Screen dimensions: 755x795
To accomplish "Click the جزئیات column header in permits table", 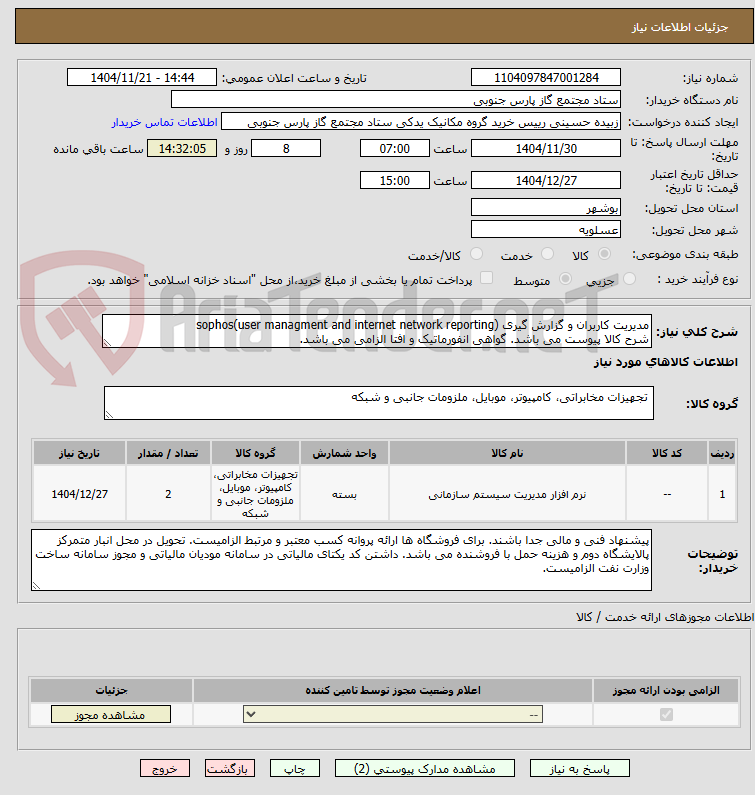I will click(x=111, y=690).
